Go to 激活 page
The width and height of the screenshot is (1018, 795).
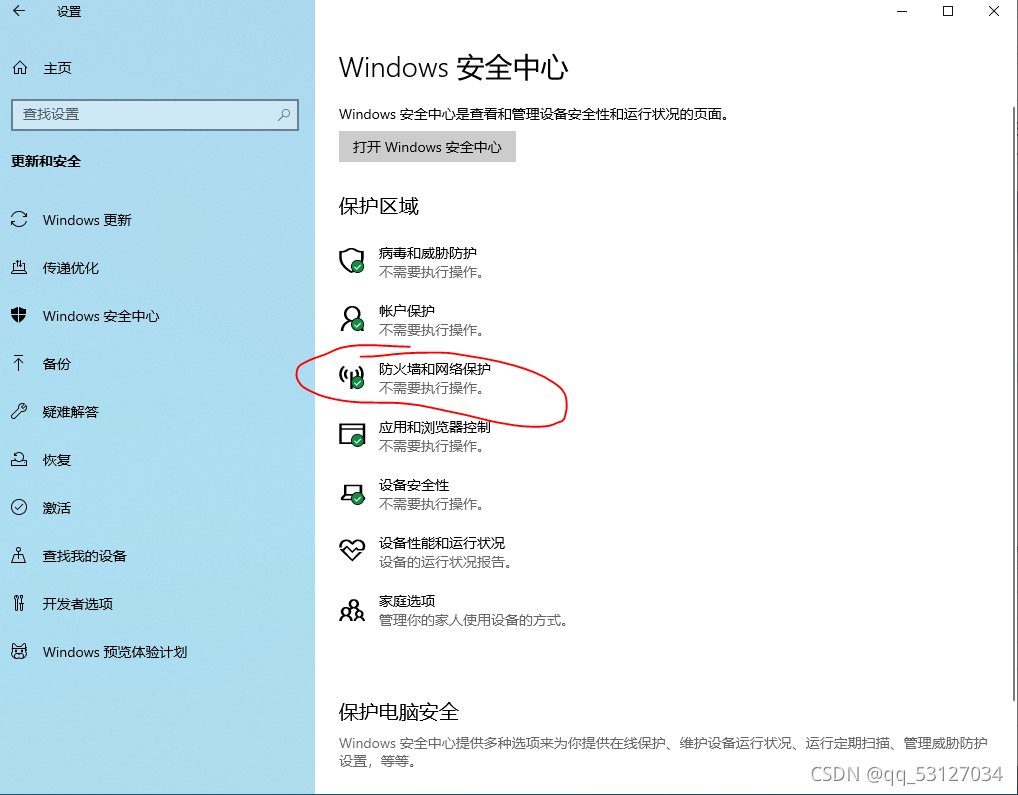click(x=157, y=508)
